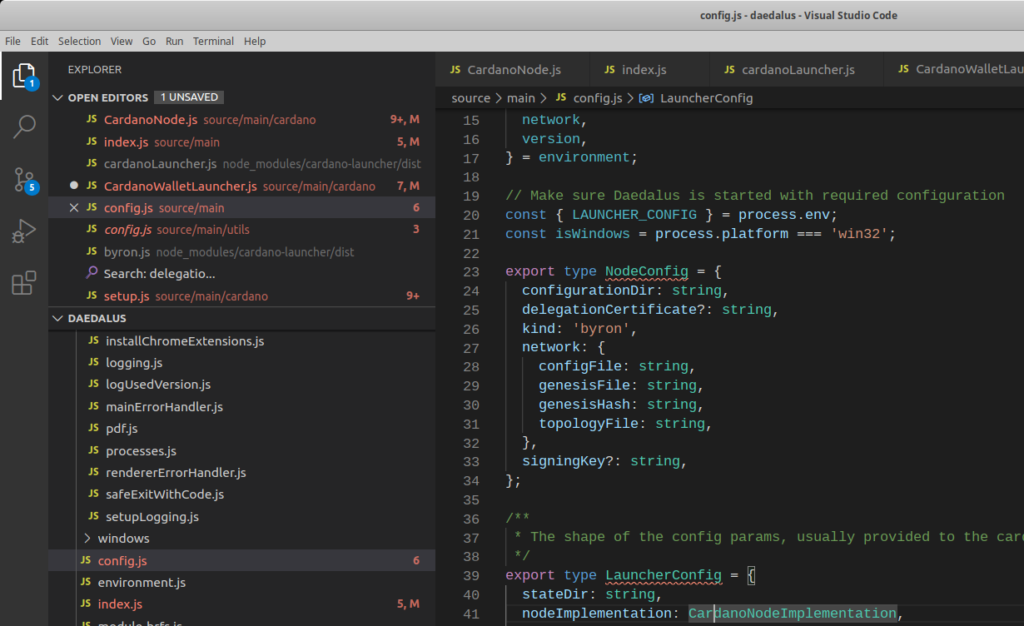Click the unsaved dot beside CardanoWalletLauncher.js
This screenshot has width=1024, height=626.
pyautogui.click(x=74, y=185)
